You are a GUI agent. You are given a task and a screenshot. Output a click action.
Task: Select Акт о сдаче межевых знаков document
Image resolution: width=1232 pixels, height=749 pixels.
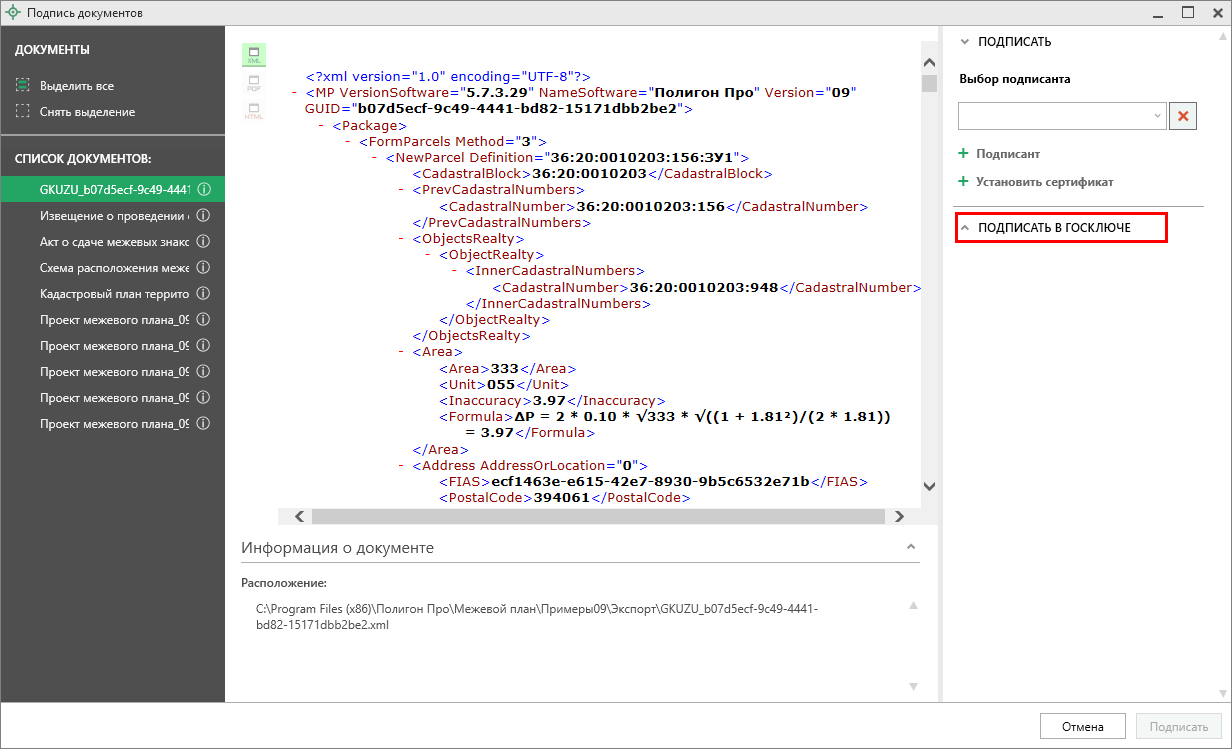(113, 241)
